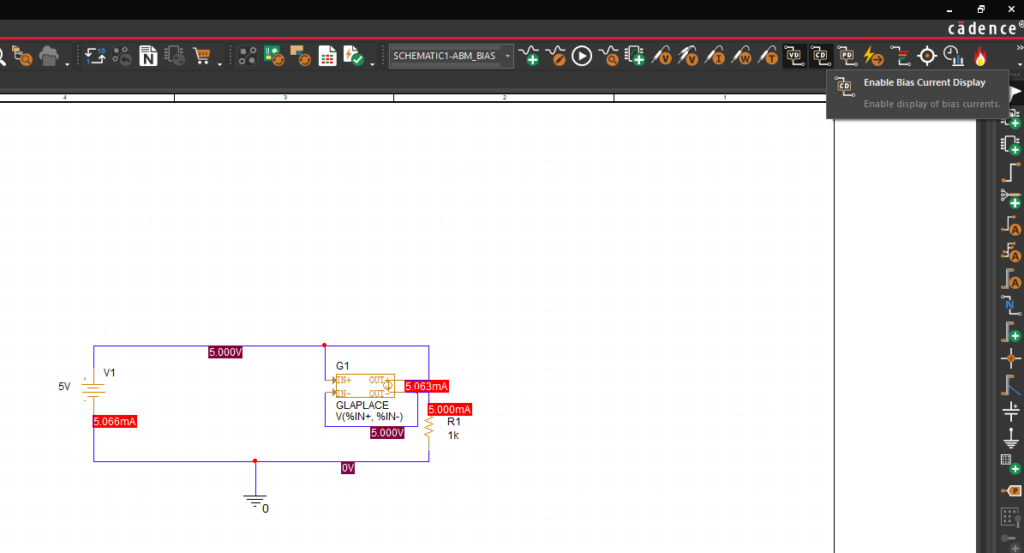Click the lightning bolt arrow icon

click(x=874, y=56)
